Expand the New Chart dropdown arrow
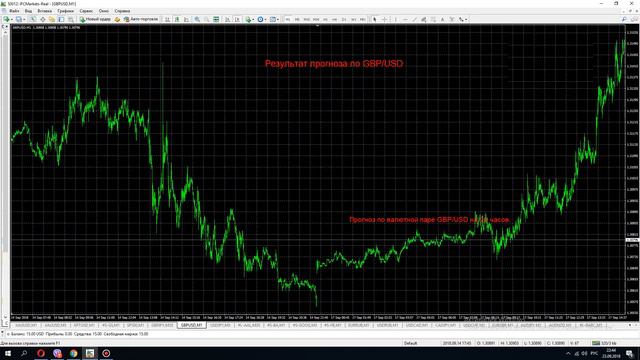Image resolution: width=640 pixels, height=360 pixels. click(11, 19)
